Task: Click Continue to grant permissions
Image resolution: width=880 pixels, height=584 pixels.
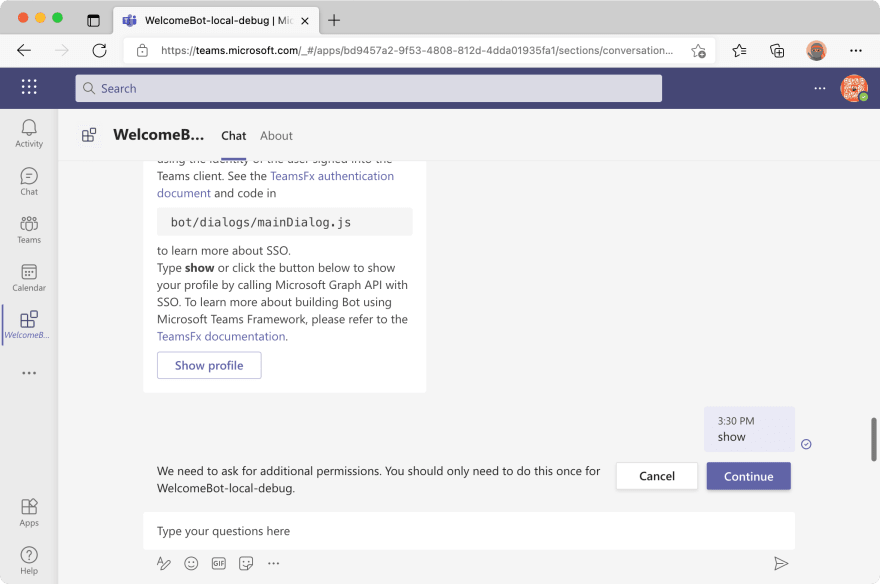Action: 748,476
